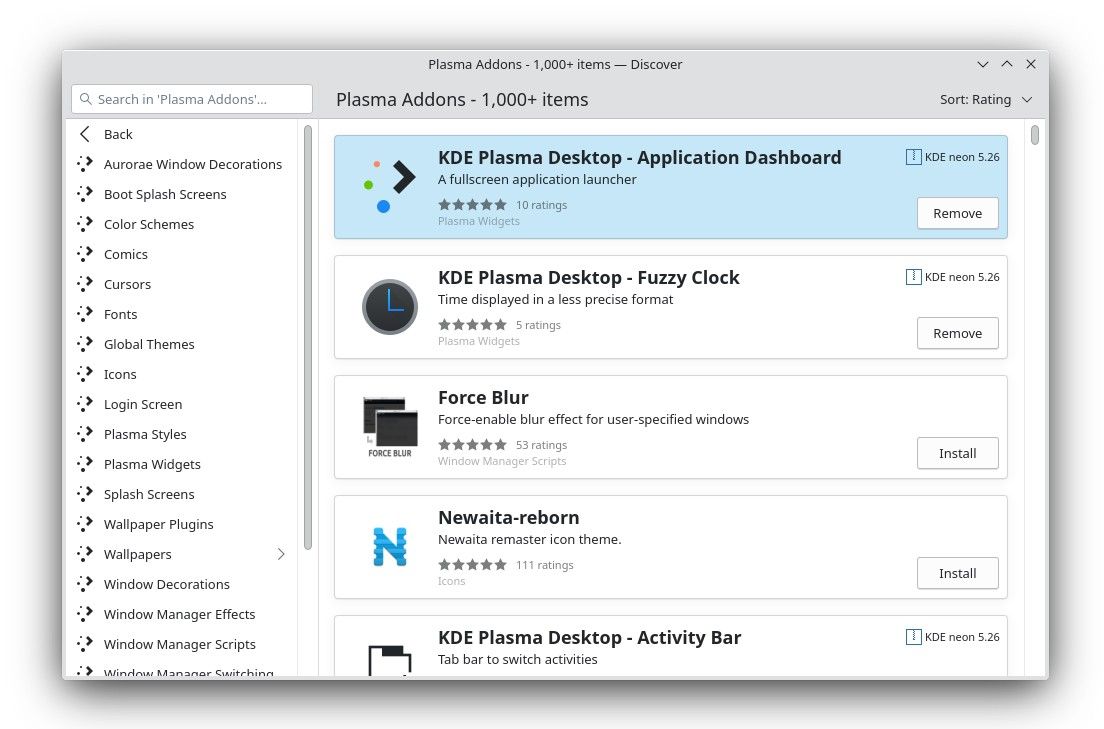This screenshot has width=1104, height=729.
Task: Click the icon beside Color Schemes
Action: [85, 224]
